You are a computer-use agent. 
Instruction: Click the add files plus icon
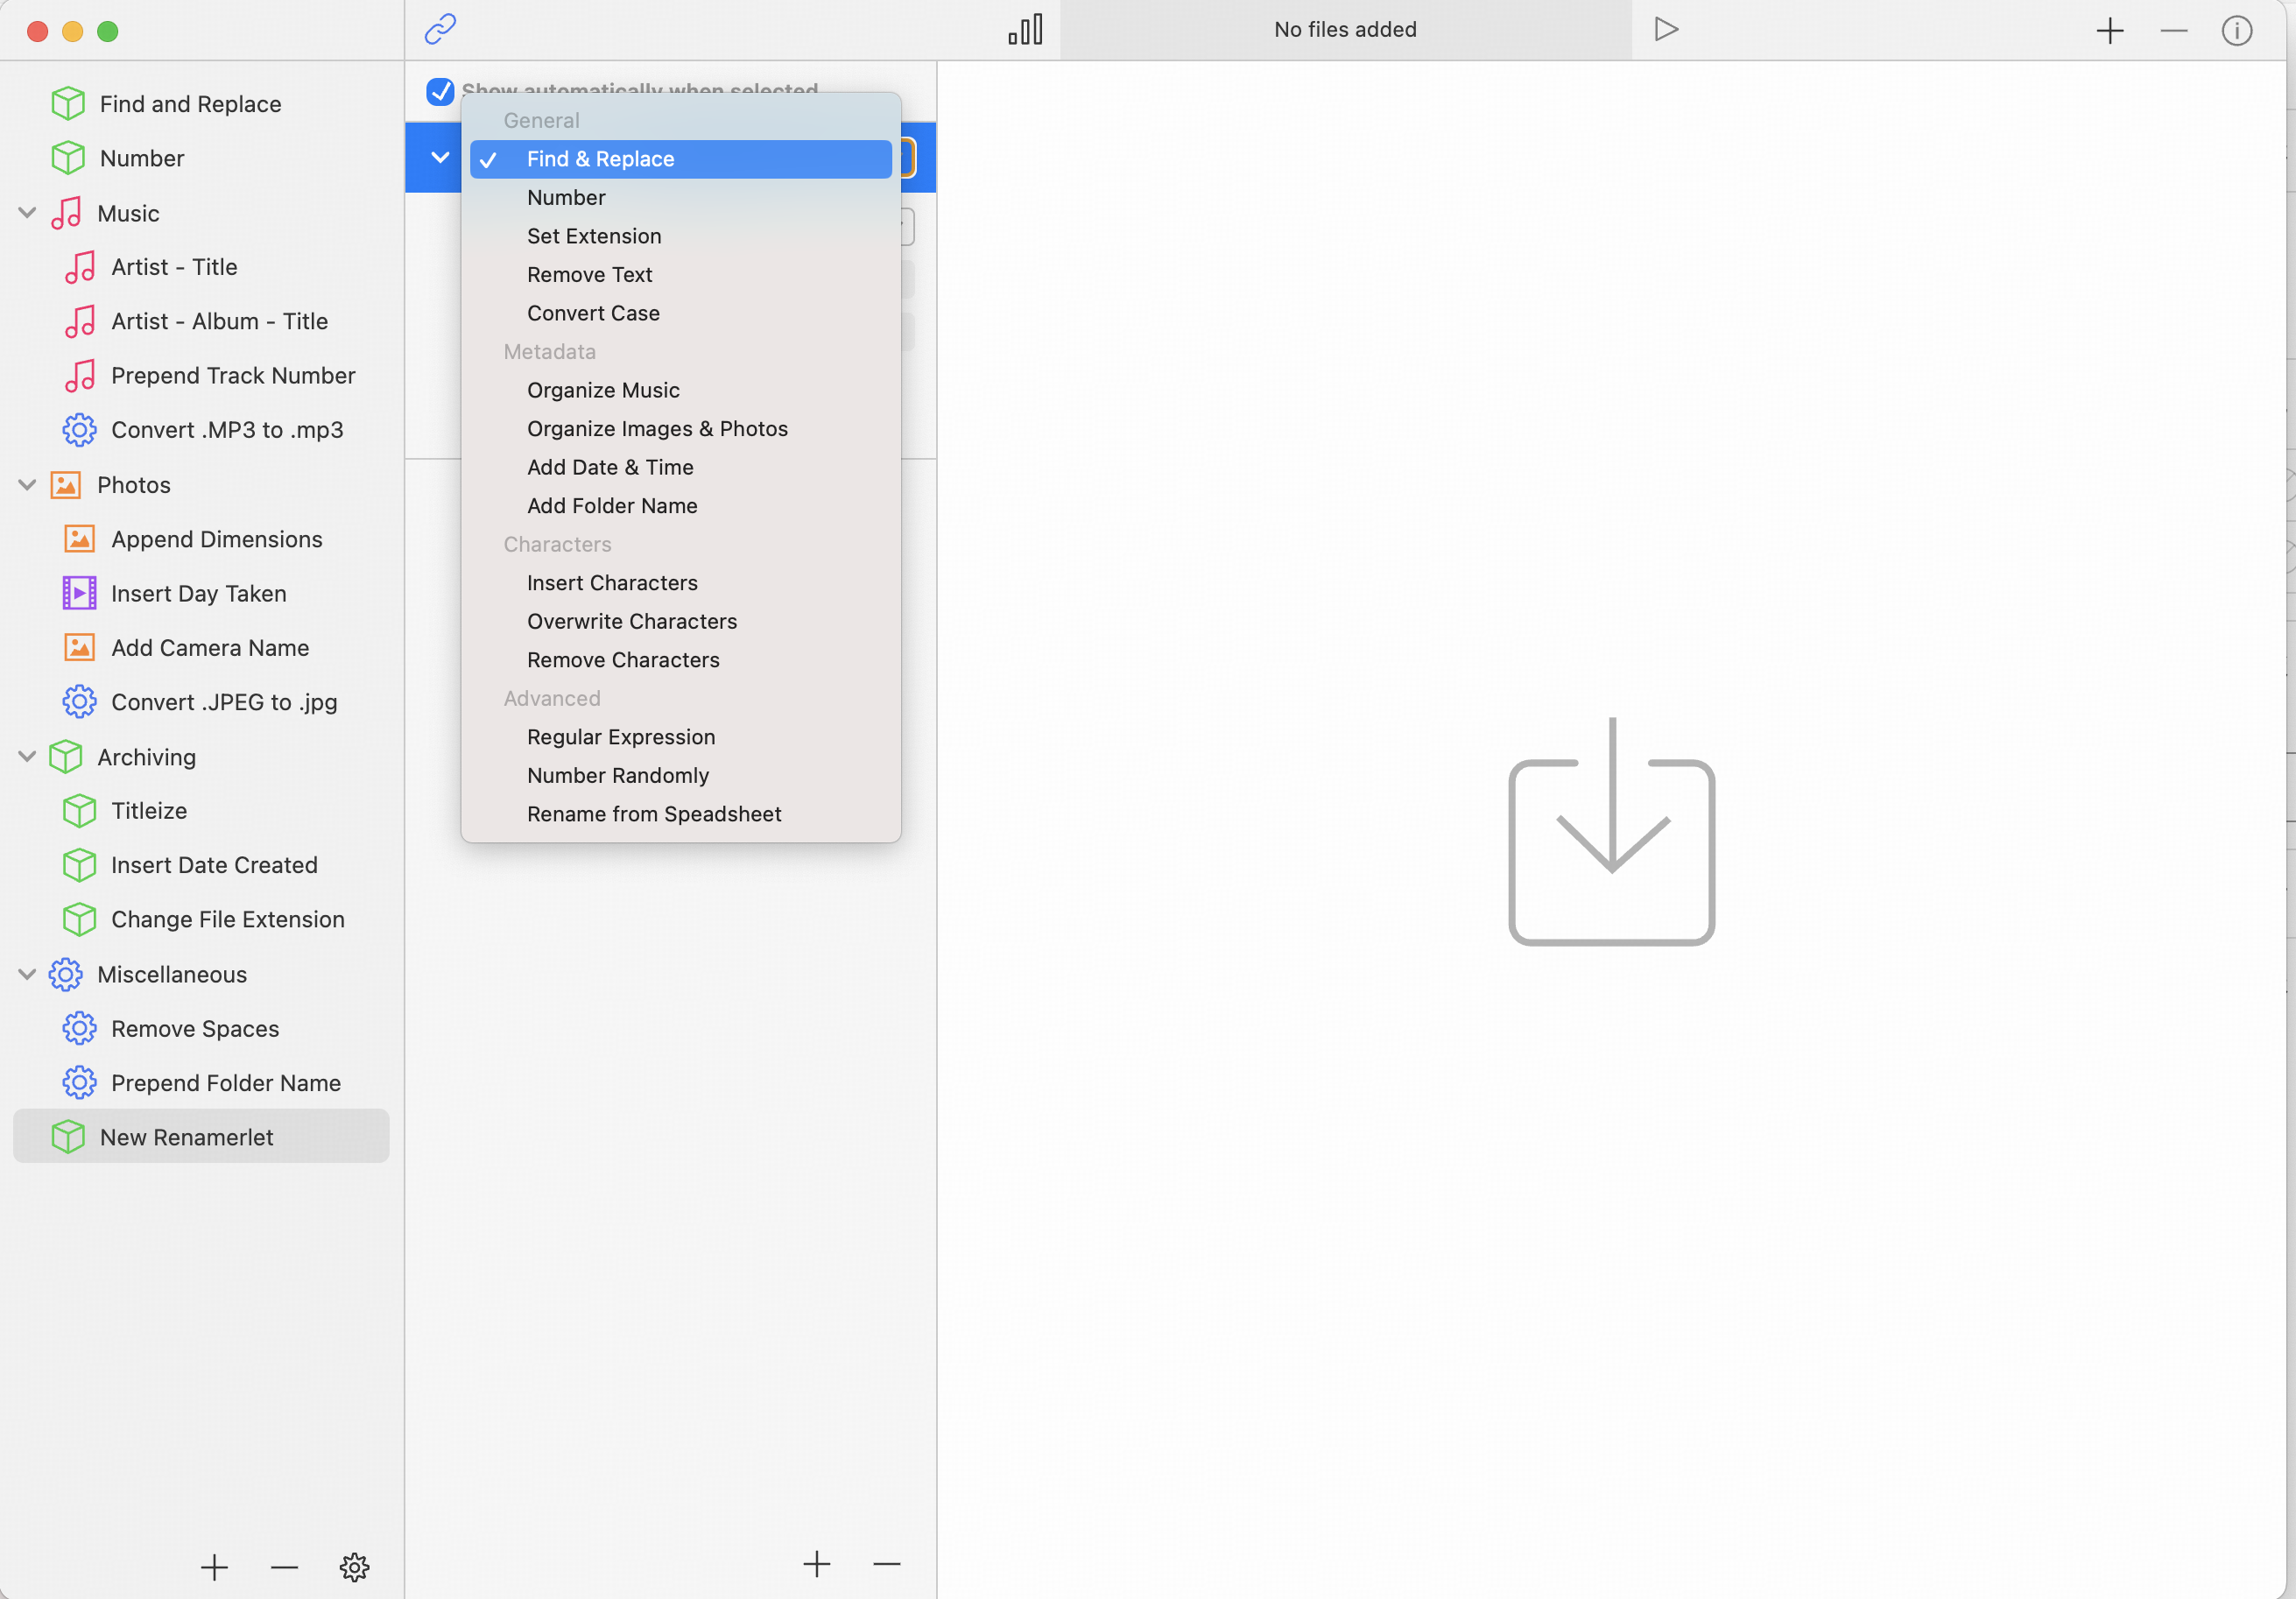pyautogui.click(x=2109, y=30)
